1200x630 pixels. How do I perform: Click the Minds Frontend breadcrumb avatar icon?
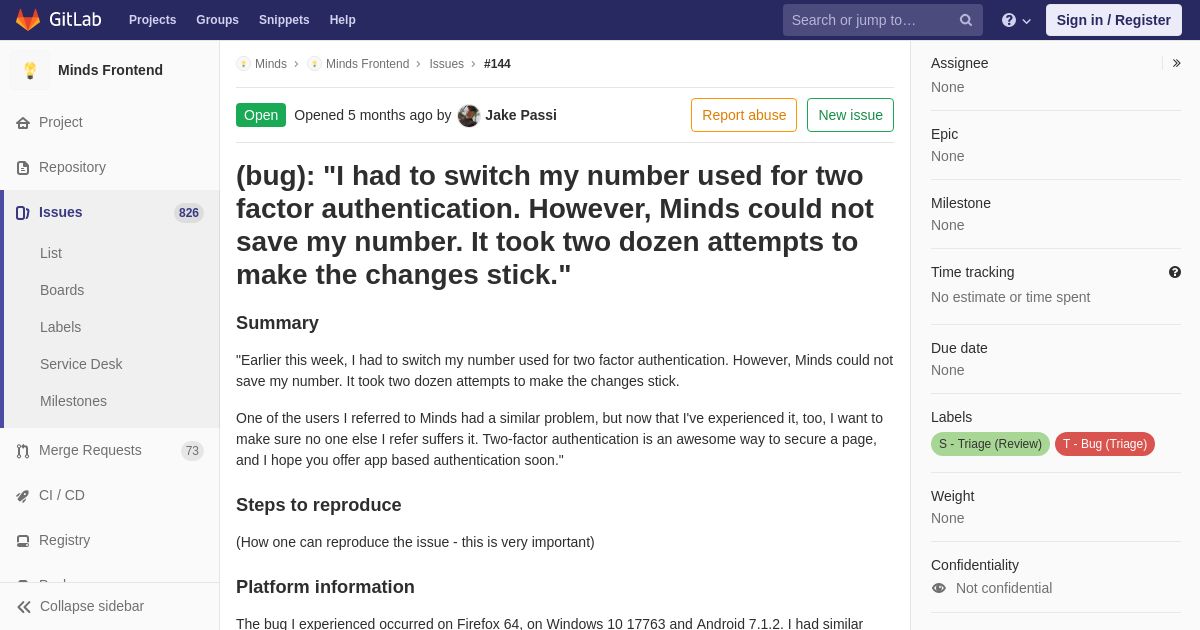pyautogui.click(x=314, y=64)
